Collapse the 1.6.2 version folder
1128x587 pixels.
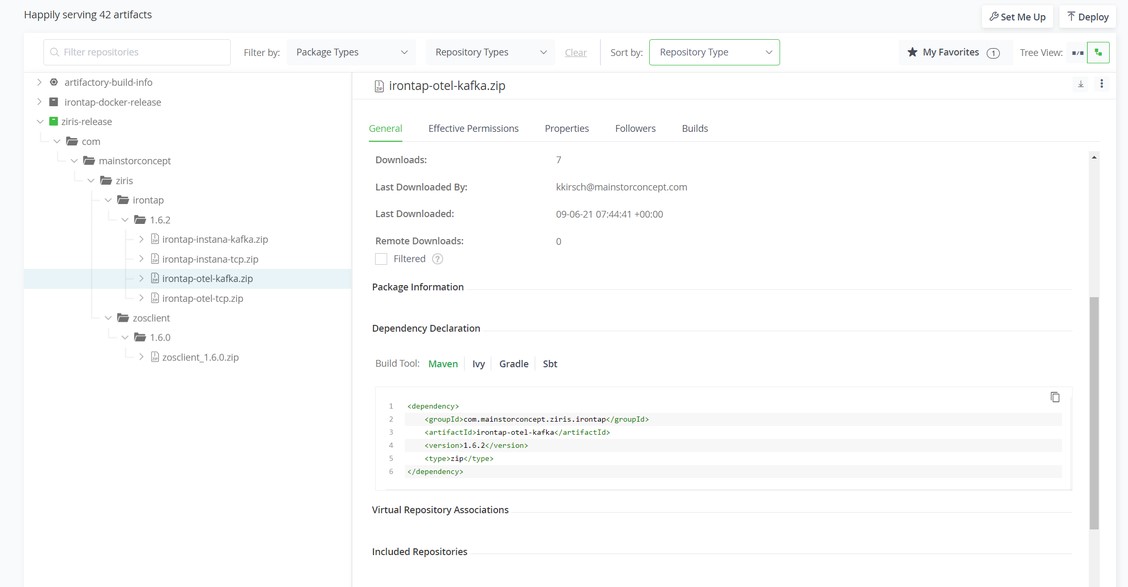click(125, 219)
